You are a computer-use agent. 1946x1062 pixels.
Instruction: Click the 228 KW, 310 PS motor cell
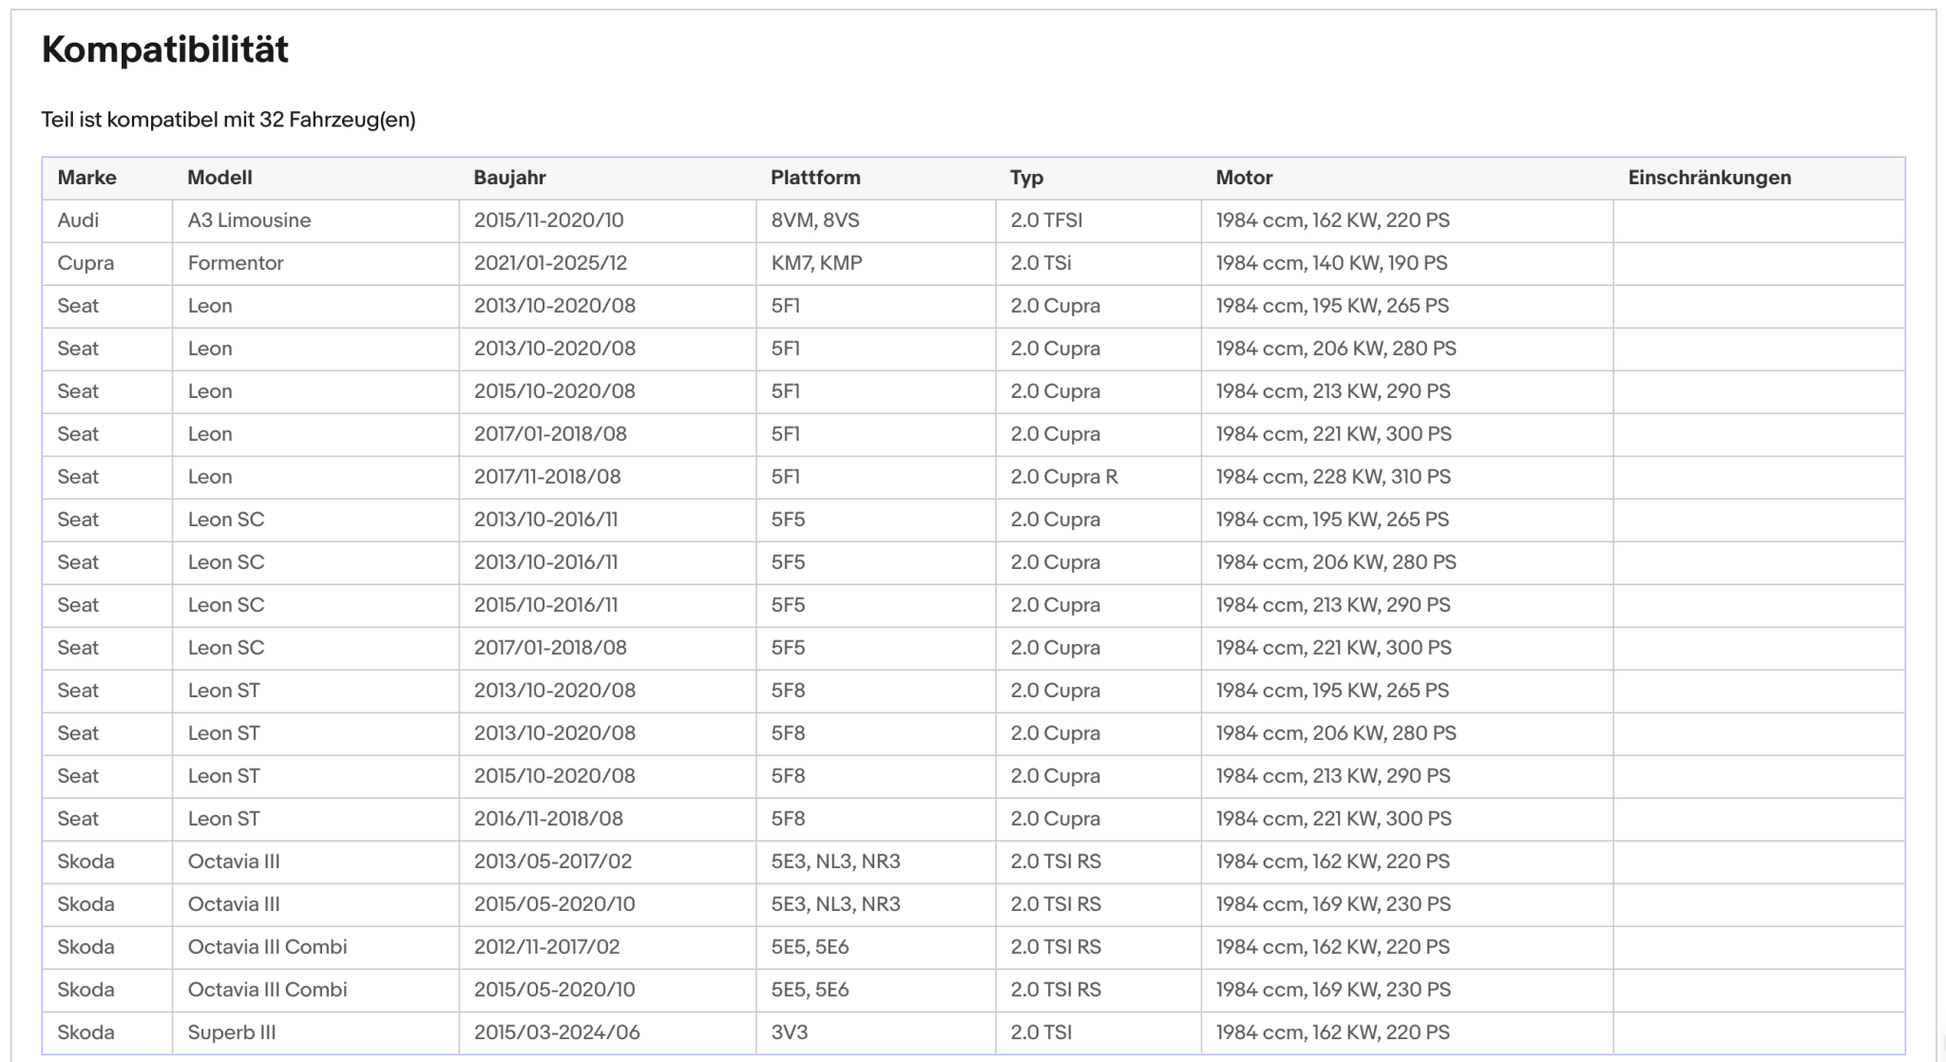coord(1332,477)
